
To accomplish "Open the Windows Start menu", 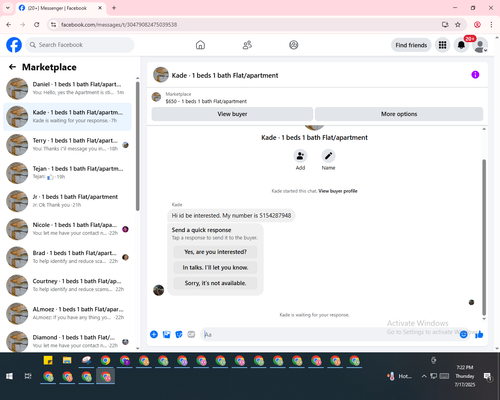I will coord(9,376).
